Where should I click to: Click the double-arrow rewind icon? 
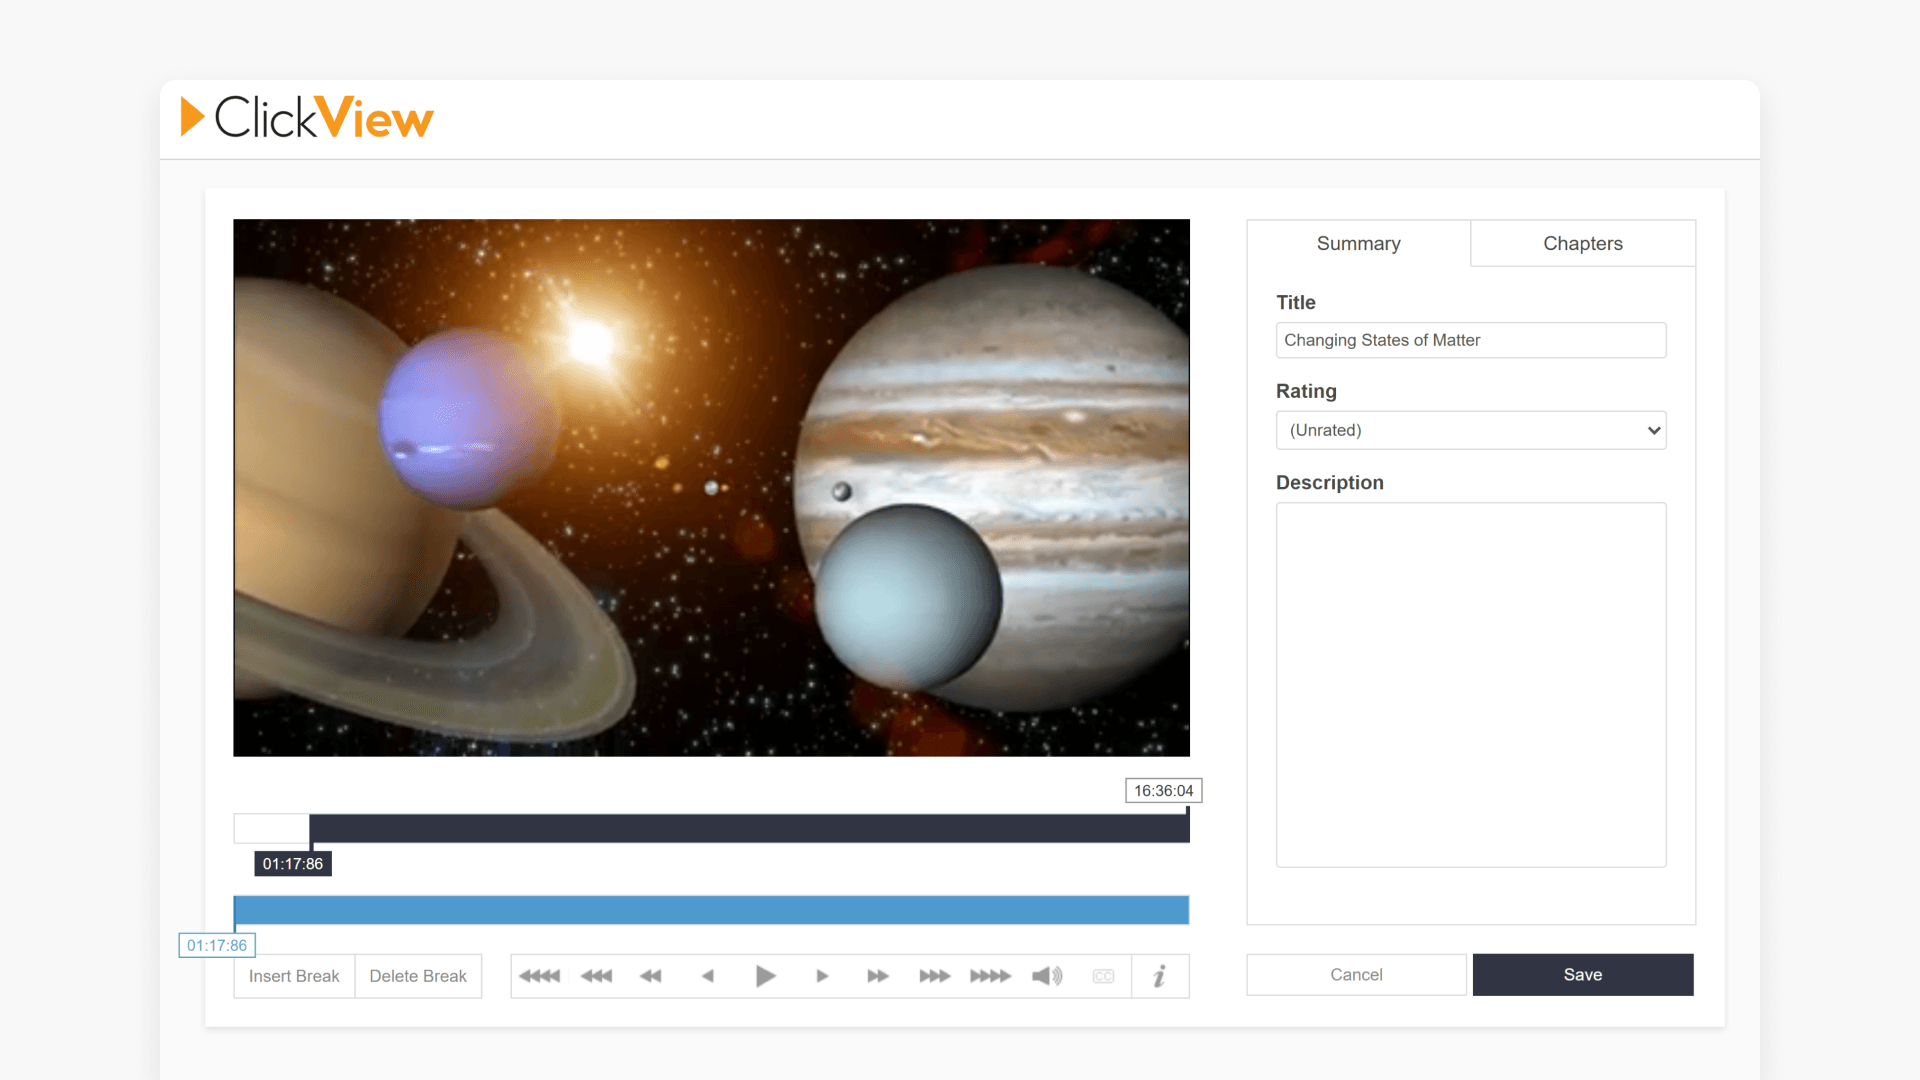click(651, 975)
